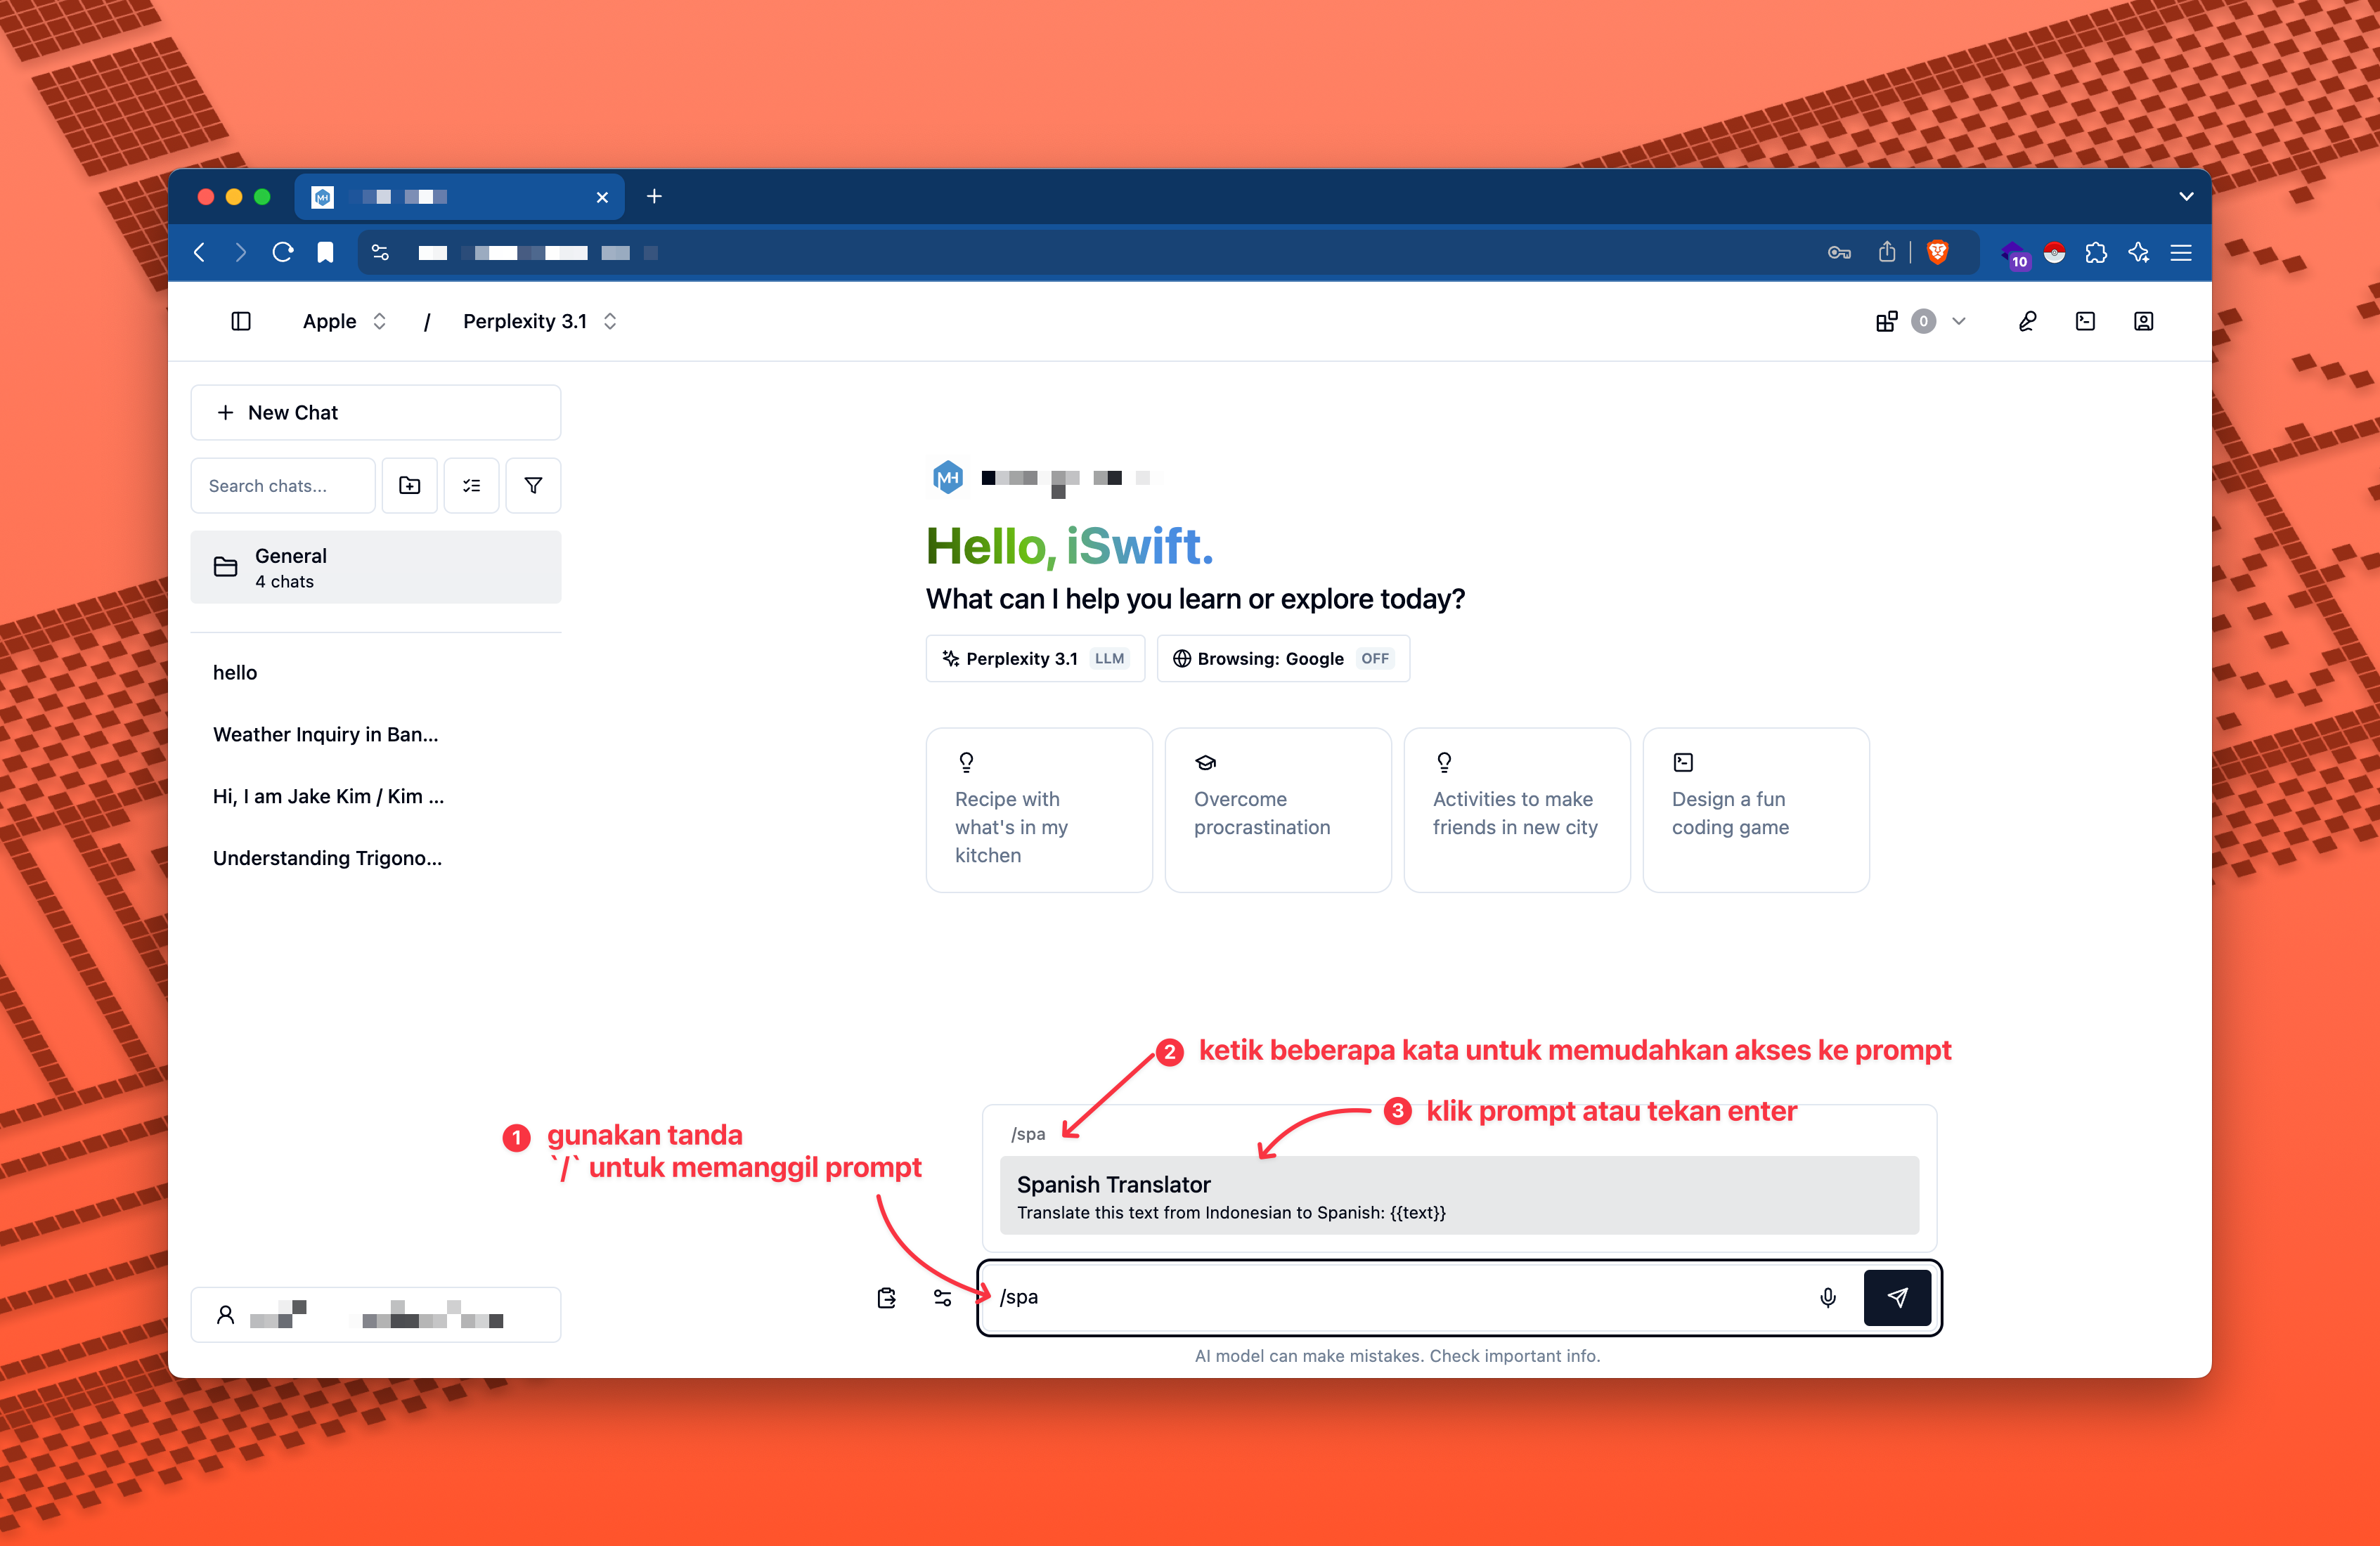Open the chat filter funnel icon
This screenshot has width=2380, height=1546.
click(533, 485)
